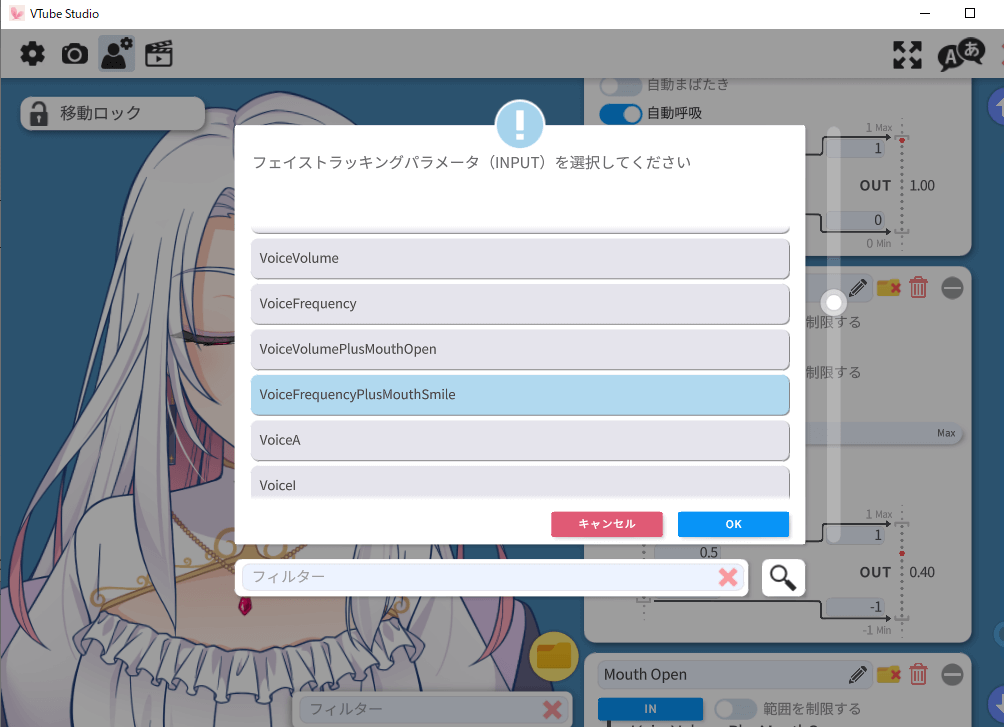Image resolution: width=1004 pixels, height=727 pixels.
Task: Open the model settings person icon
Action: 117,53
